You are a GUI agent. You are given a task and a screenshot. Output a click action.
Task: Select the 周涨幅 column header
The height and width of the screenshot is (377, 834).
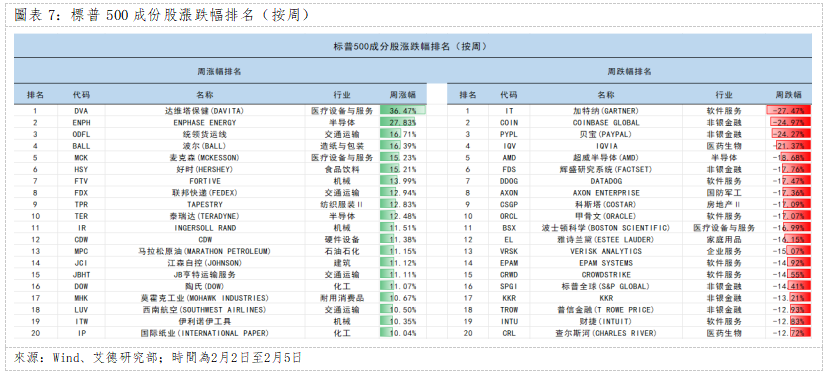point(403,95)
